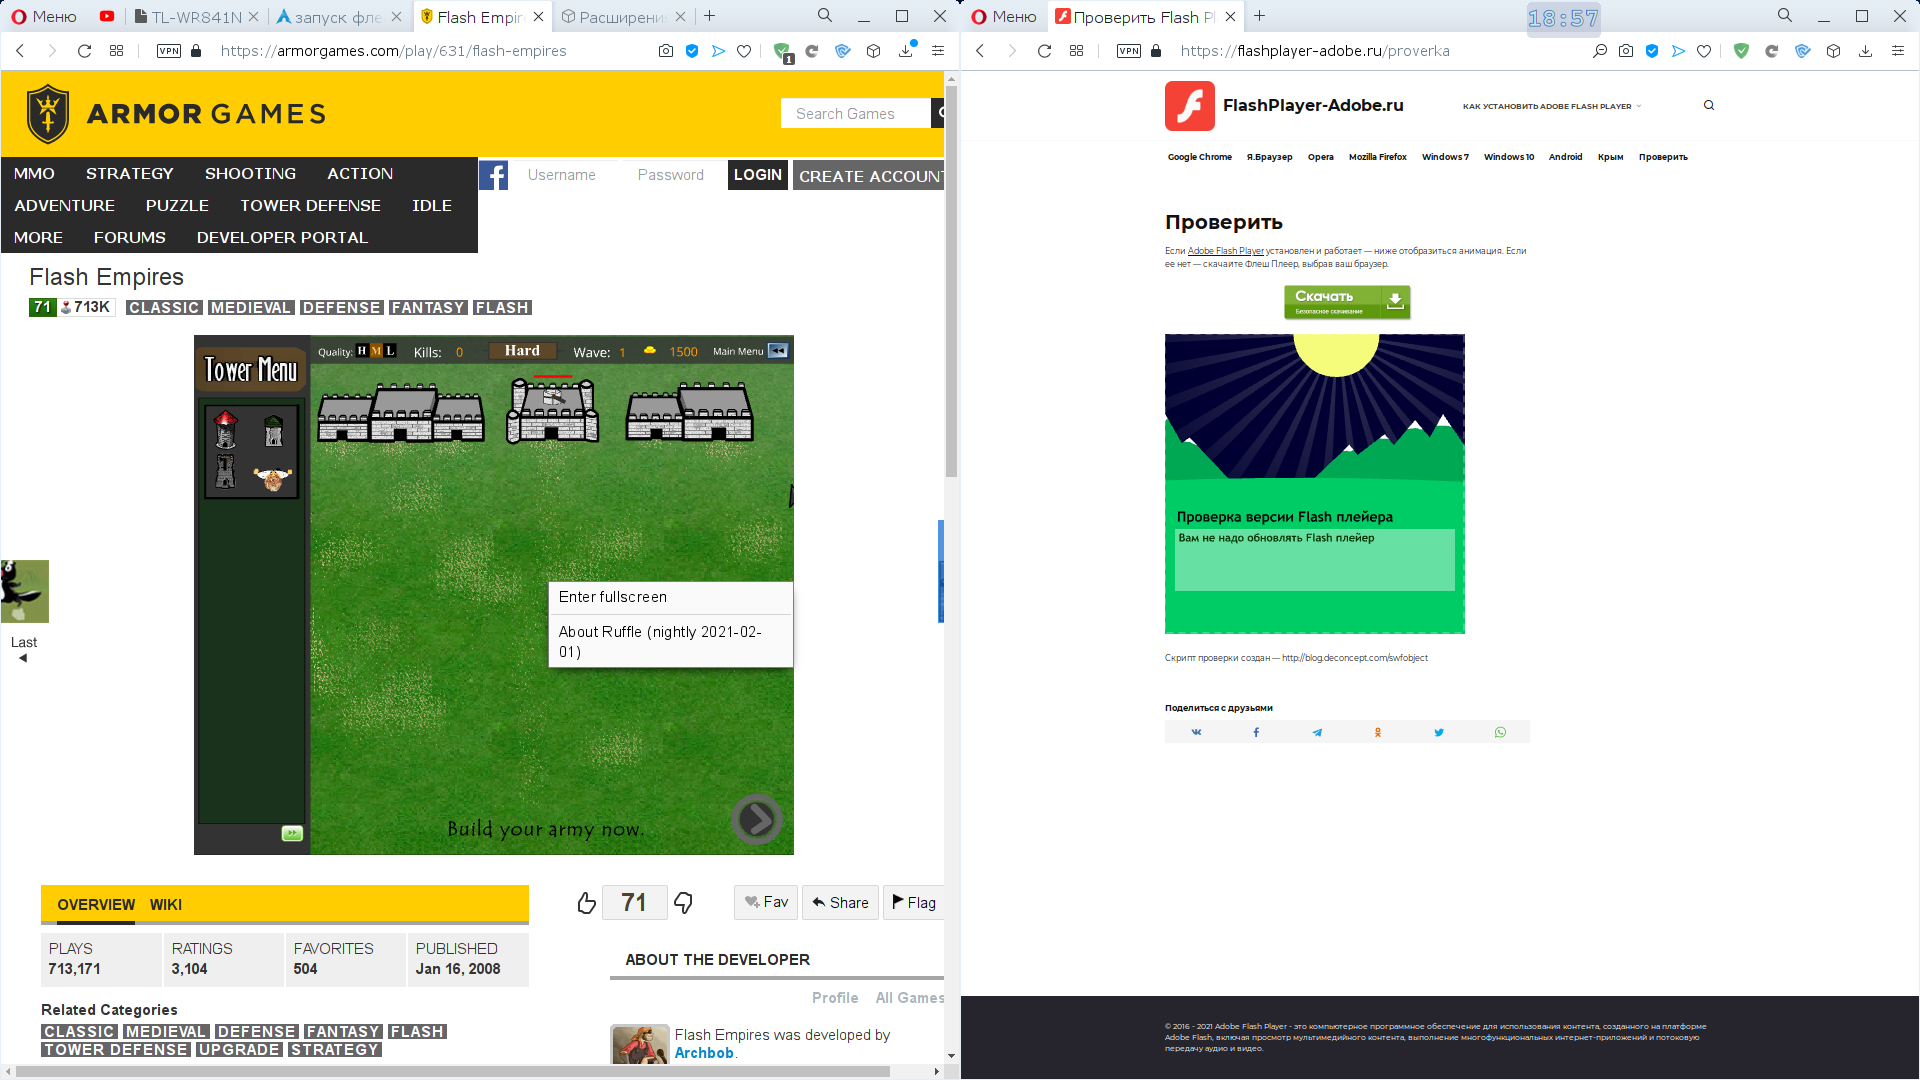Set game quality to H (high)
Viewport: 1920px width, 1080px height.
[362, 351]
